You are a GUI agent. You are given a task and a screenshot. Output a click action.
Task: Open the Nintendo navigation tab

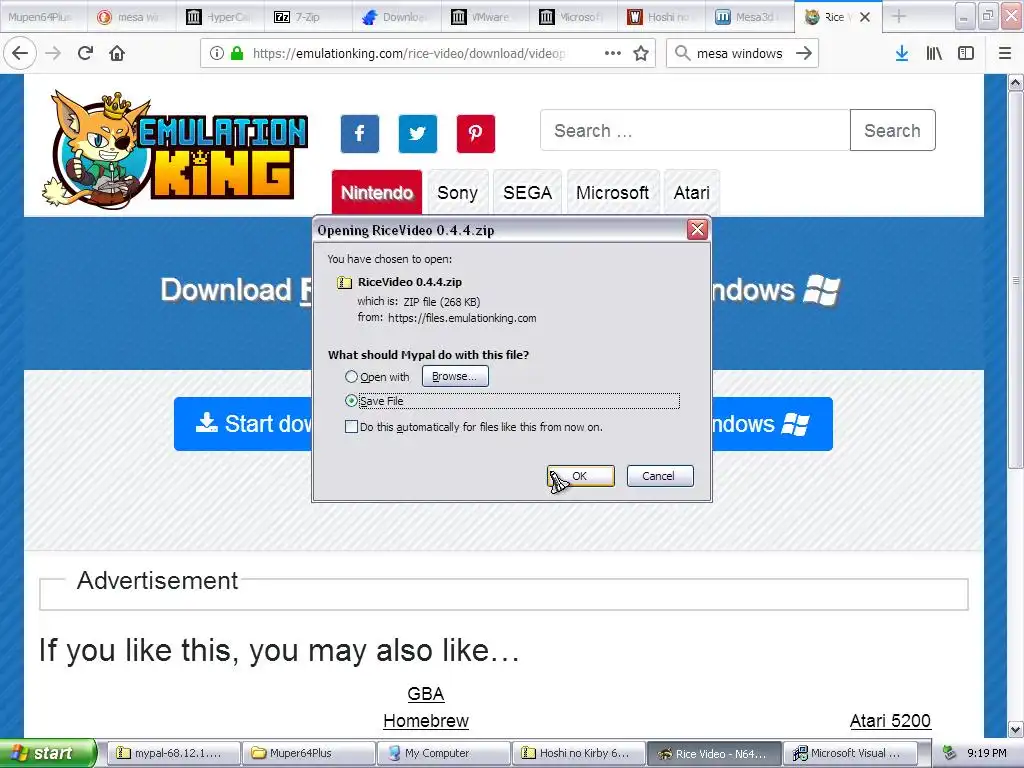[377, 193]
